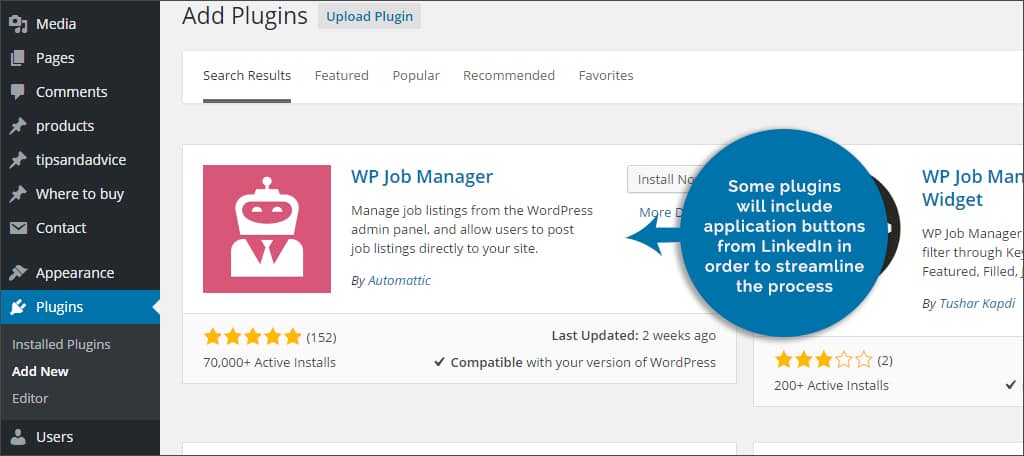Viewport: 1024px width, 456px height.
Task: Click the pin icon beside tipsandadvice
Action: point(18,160)
